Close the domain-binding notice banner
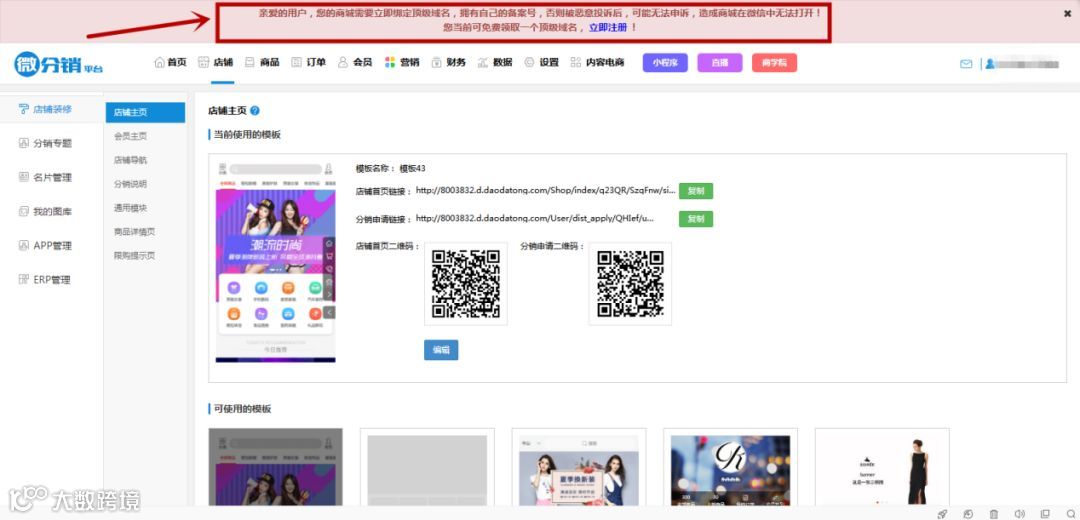 (x=1068, y=13)
